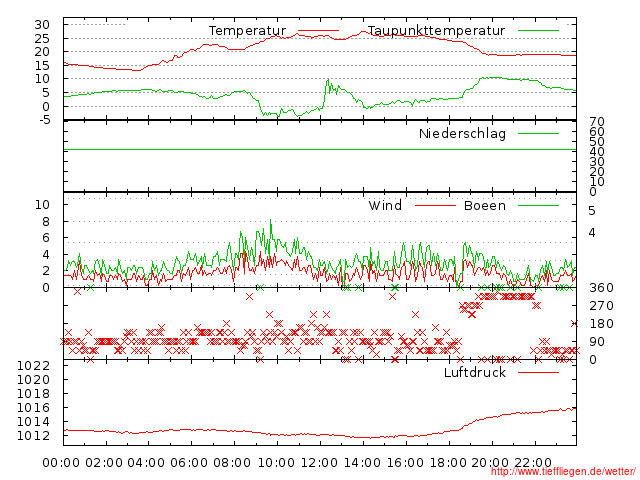This screenshot has height=480, width=640.
Task: Click red line sample beside Temperatur
Action: point(318,31)
